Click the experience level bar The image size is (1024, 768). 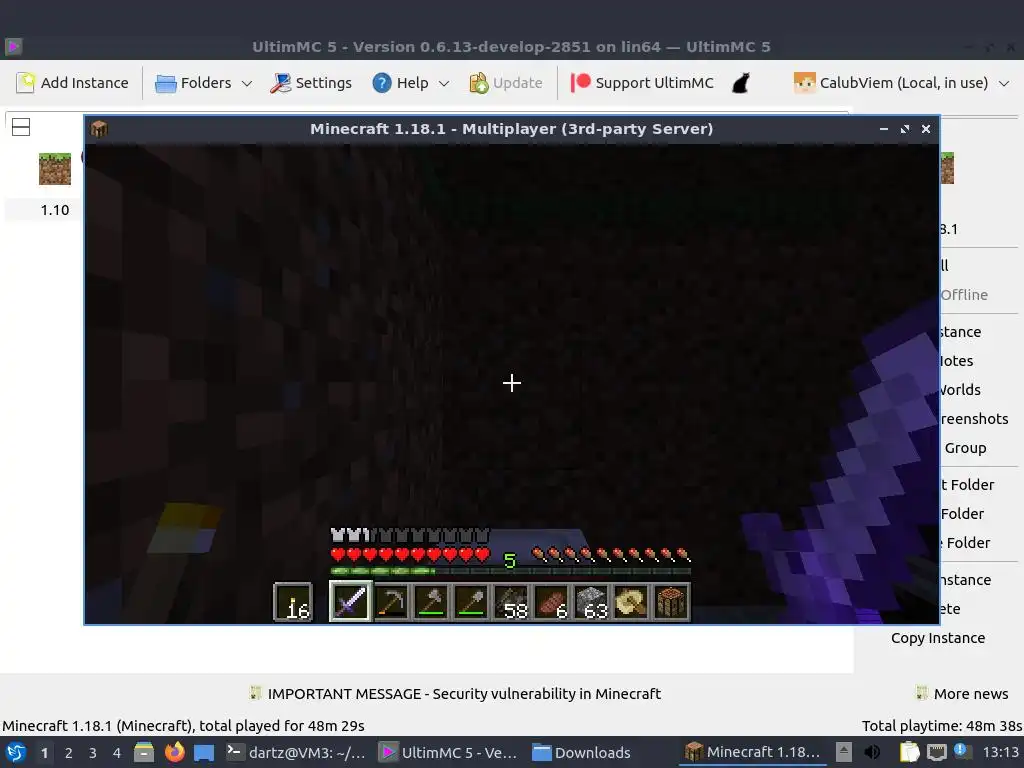pos(511,571)
